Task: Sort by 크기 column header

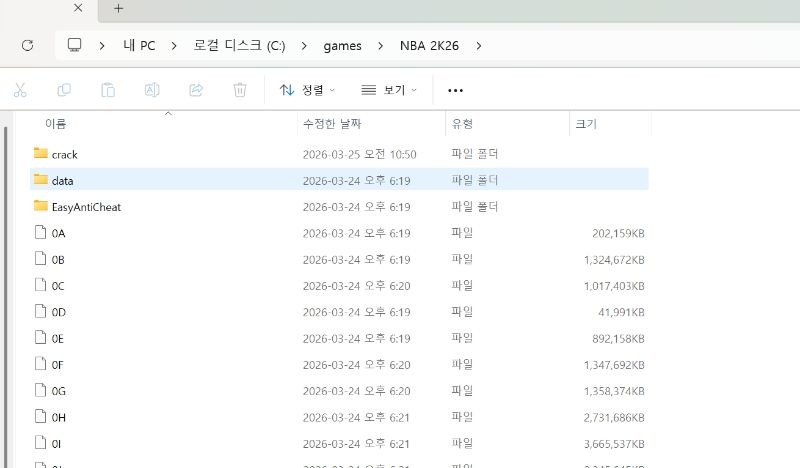Action: pos(586,124)
